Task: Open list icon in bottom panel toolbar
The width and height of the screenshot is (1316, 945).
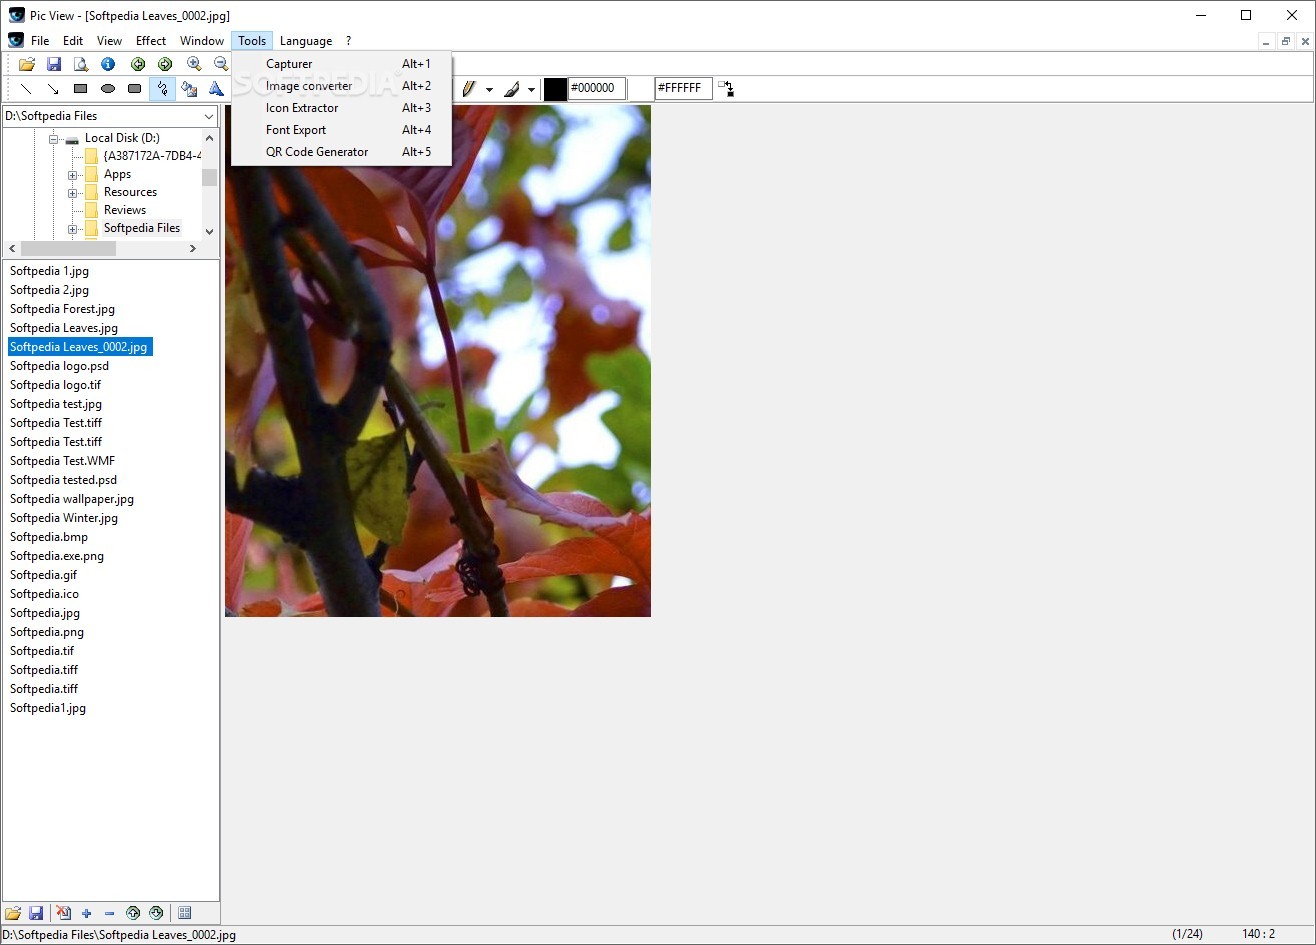Action: [x=13, y=913]
